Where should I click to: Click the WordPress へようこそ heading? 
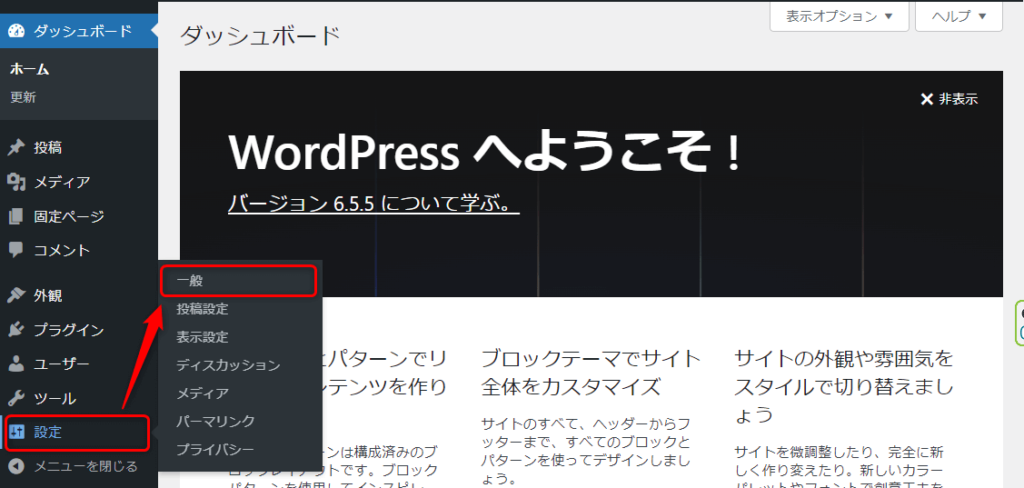(x=486, y=152)
